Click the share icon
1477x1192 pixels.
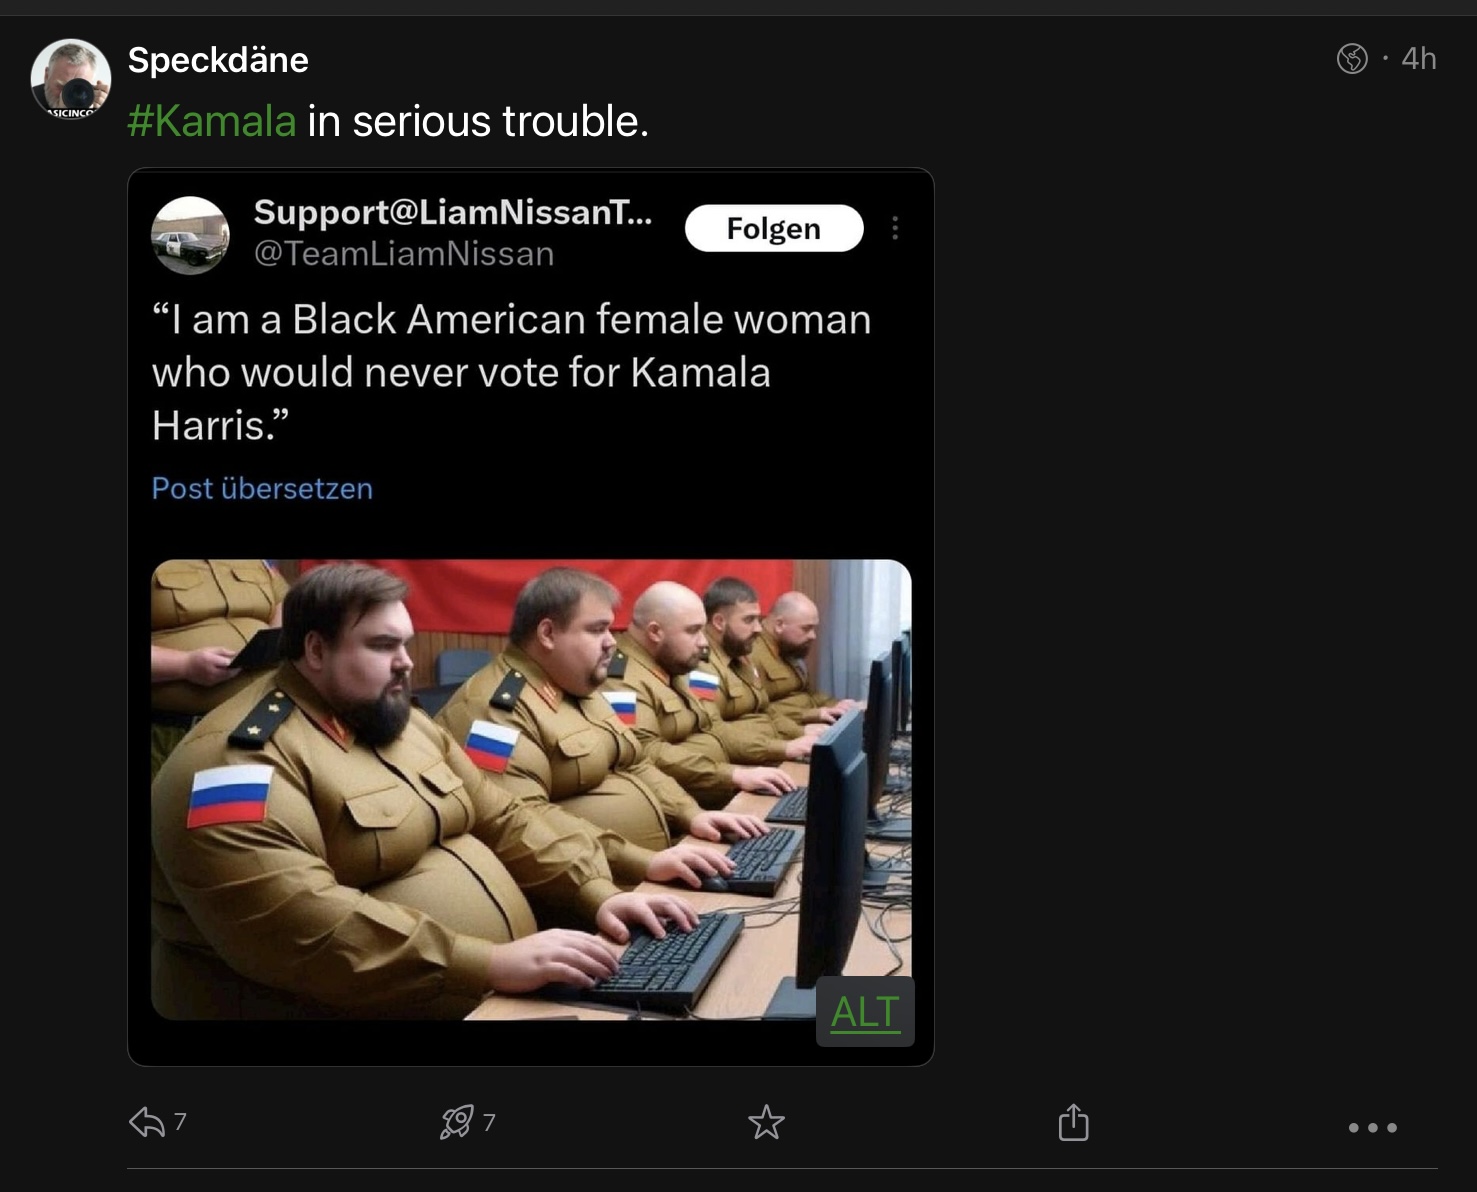[1073, 1122]
